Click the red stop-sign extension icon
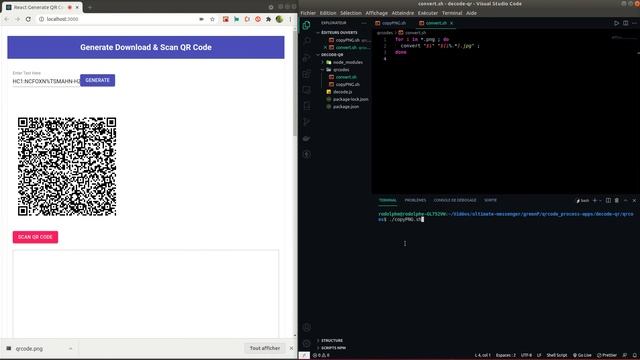Screen dimensions: 640x360 [258, 19]
